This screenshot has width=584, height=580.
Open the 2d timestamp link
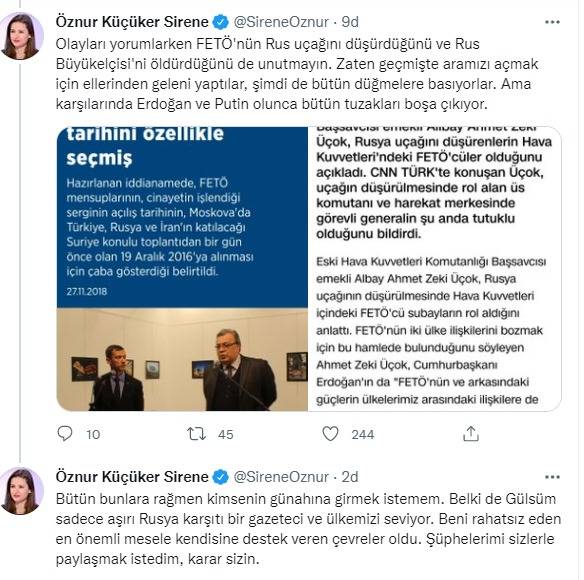(x=350, y=477)
